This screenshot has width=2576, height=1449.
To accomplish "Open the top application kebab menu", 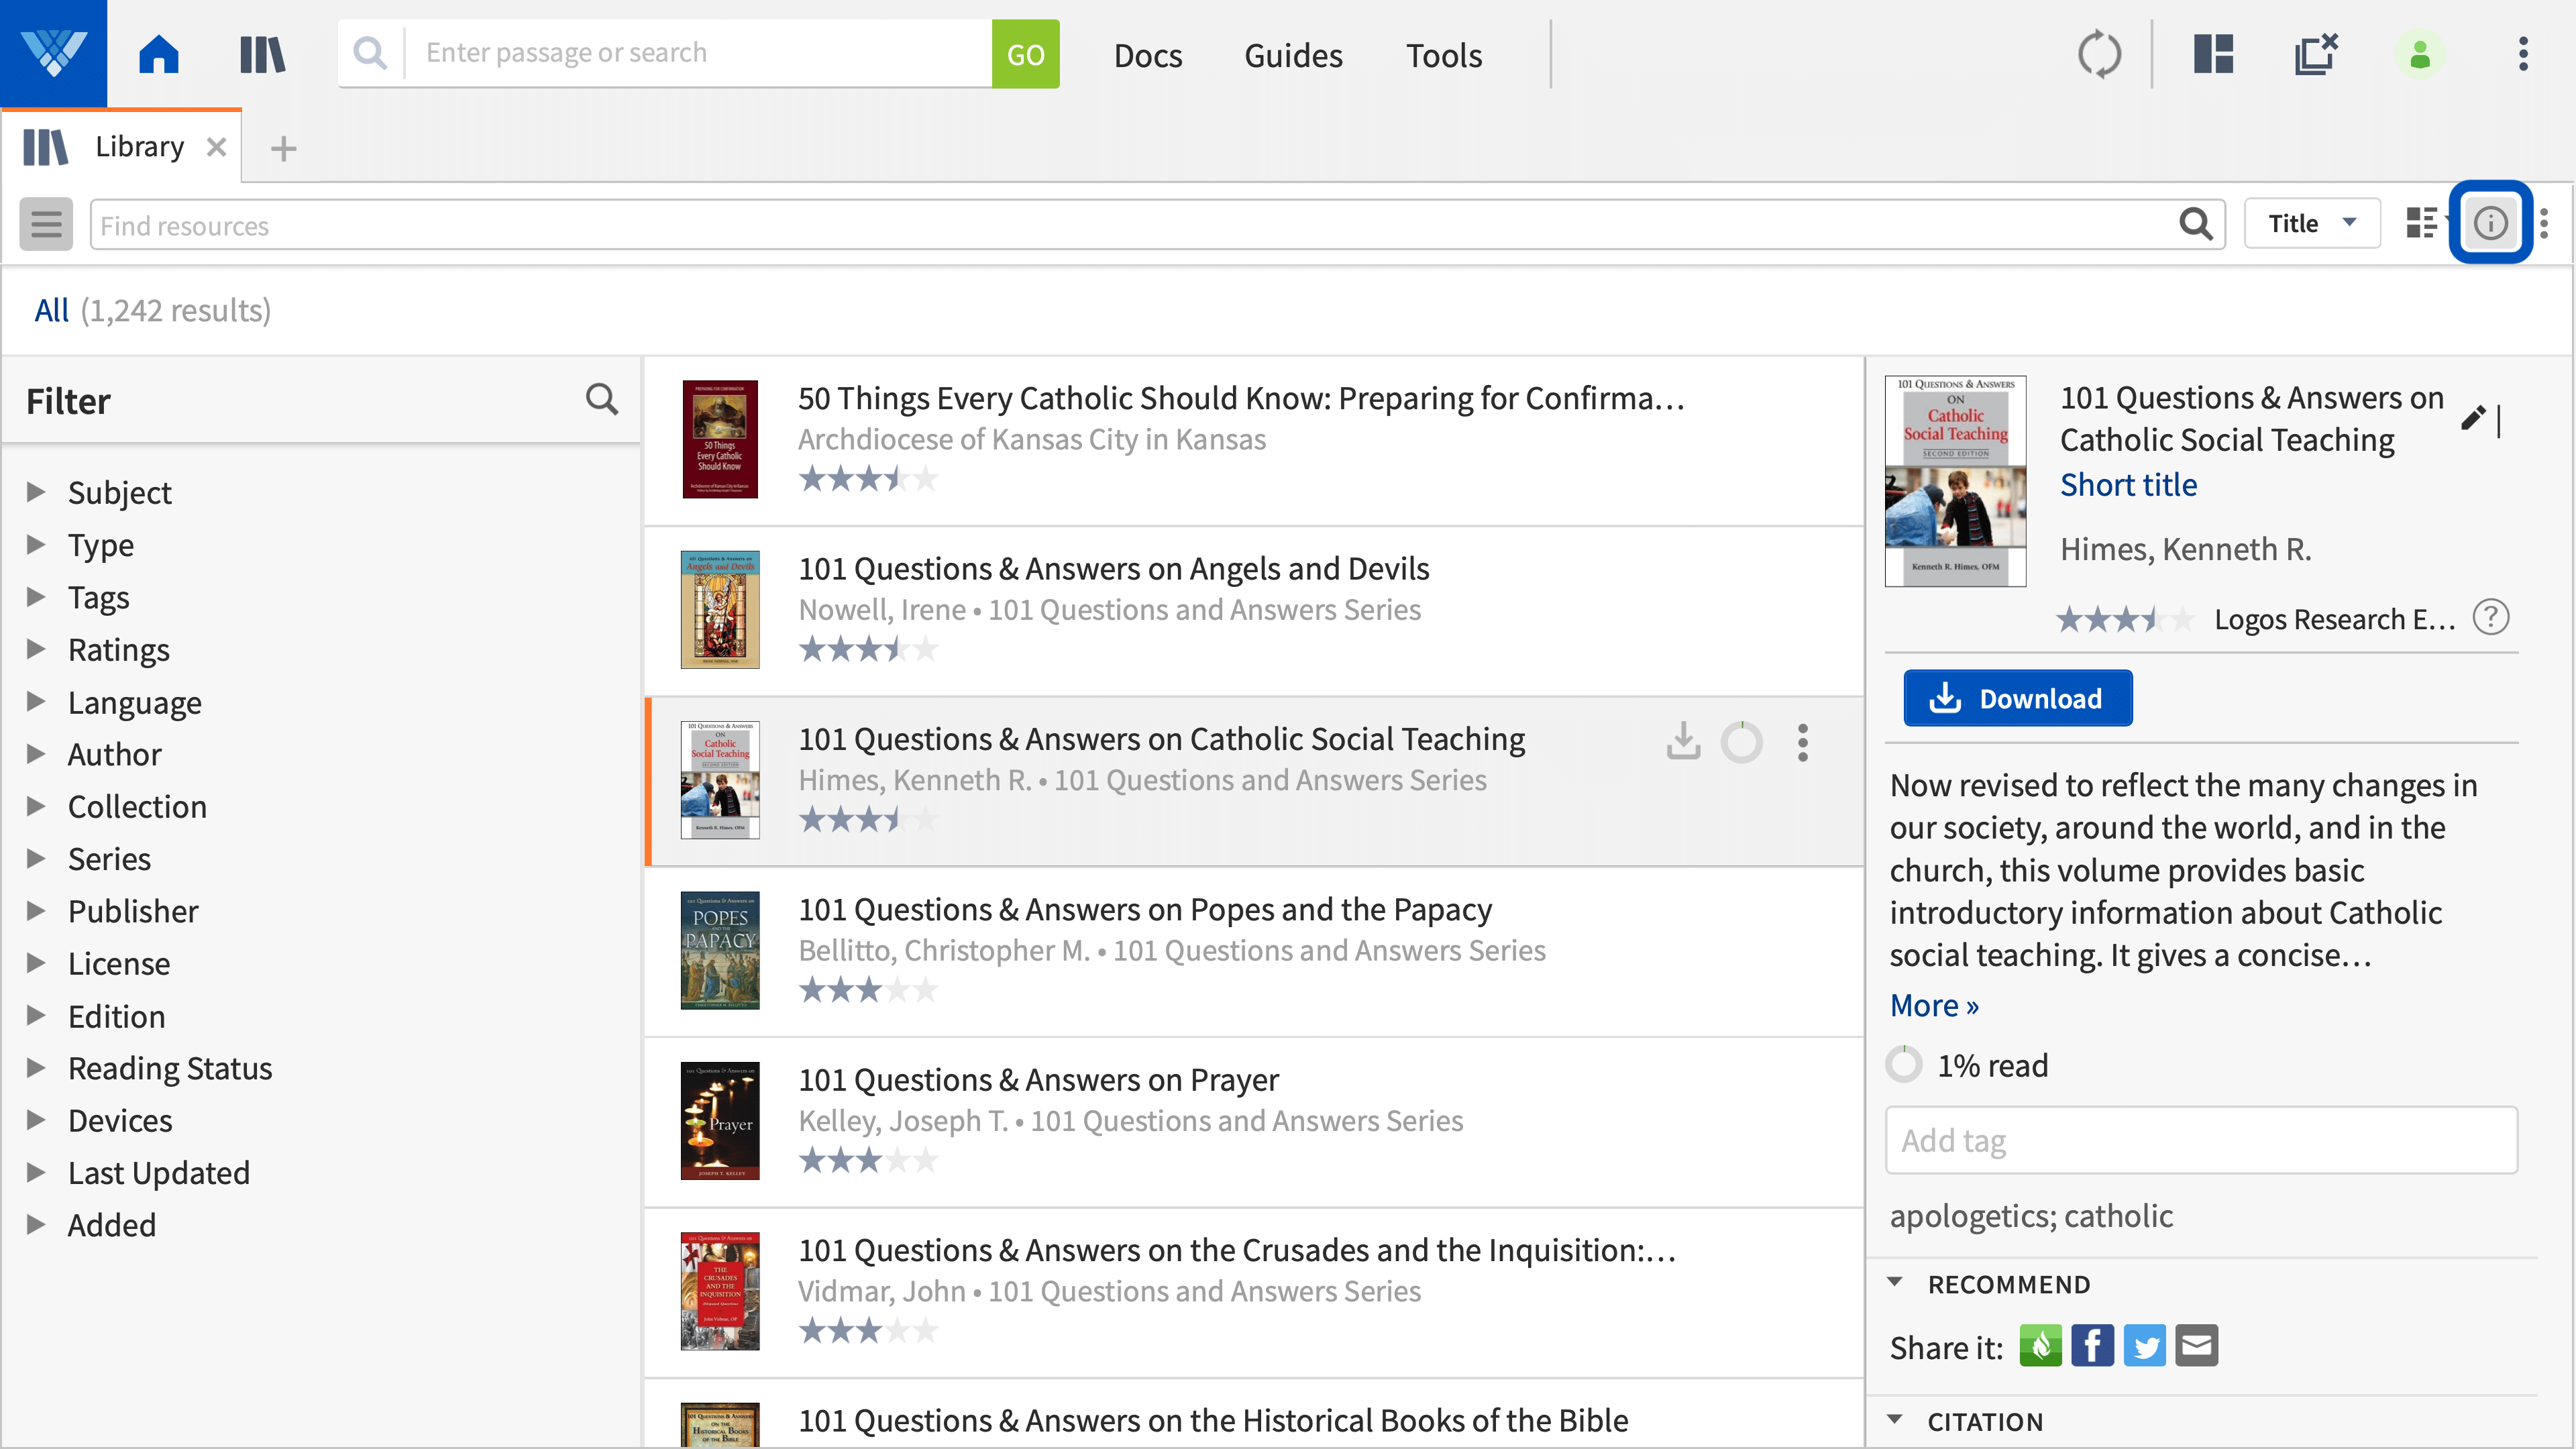I will pyautogui.click(x=2523, y=54).
